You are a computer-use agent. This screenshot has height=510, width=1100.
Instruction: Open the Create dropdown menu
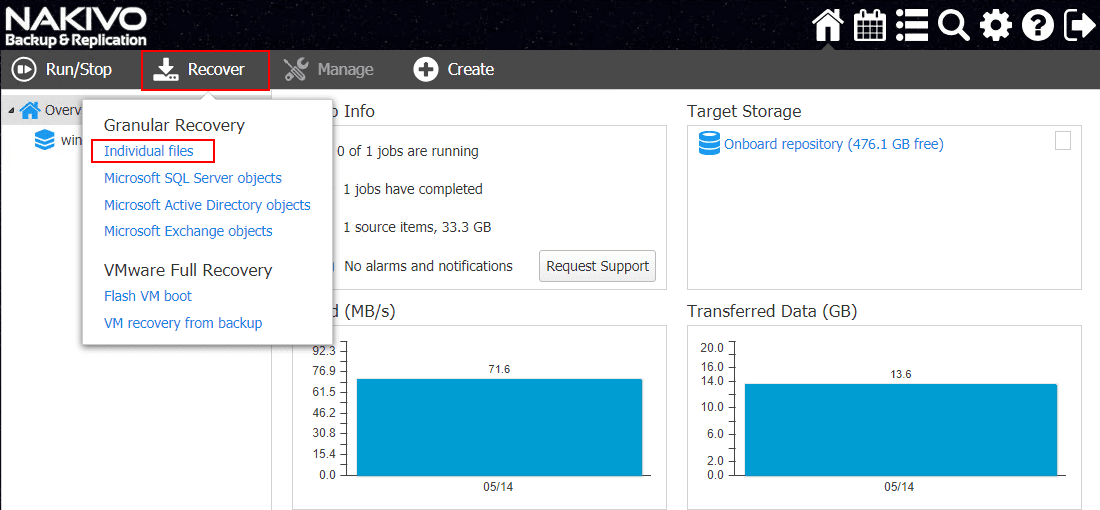(455, 70)
